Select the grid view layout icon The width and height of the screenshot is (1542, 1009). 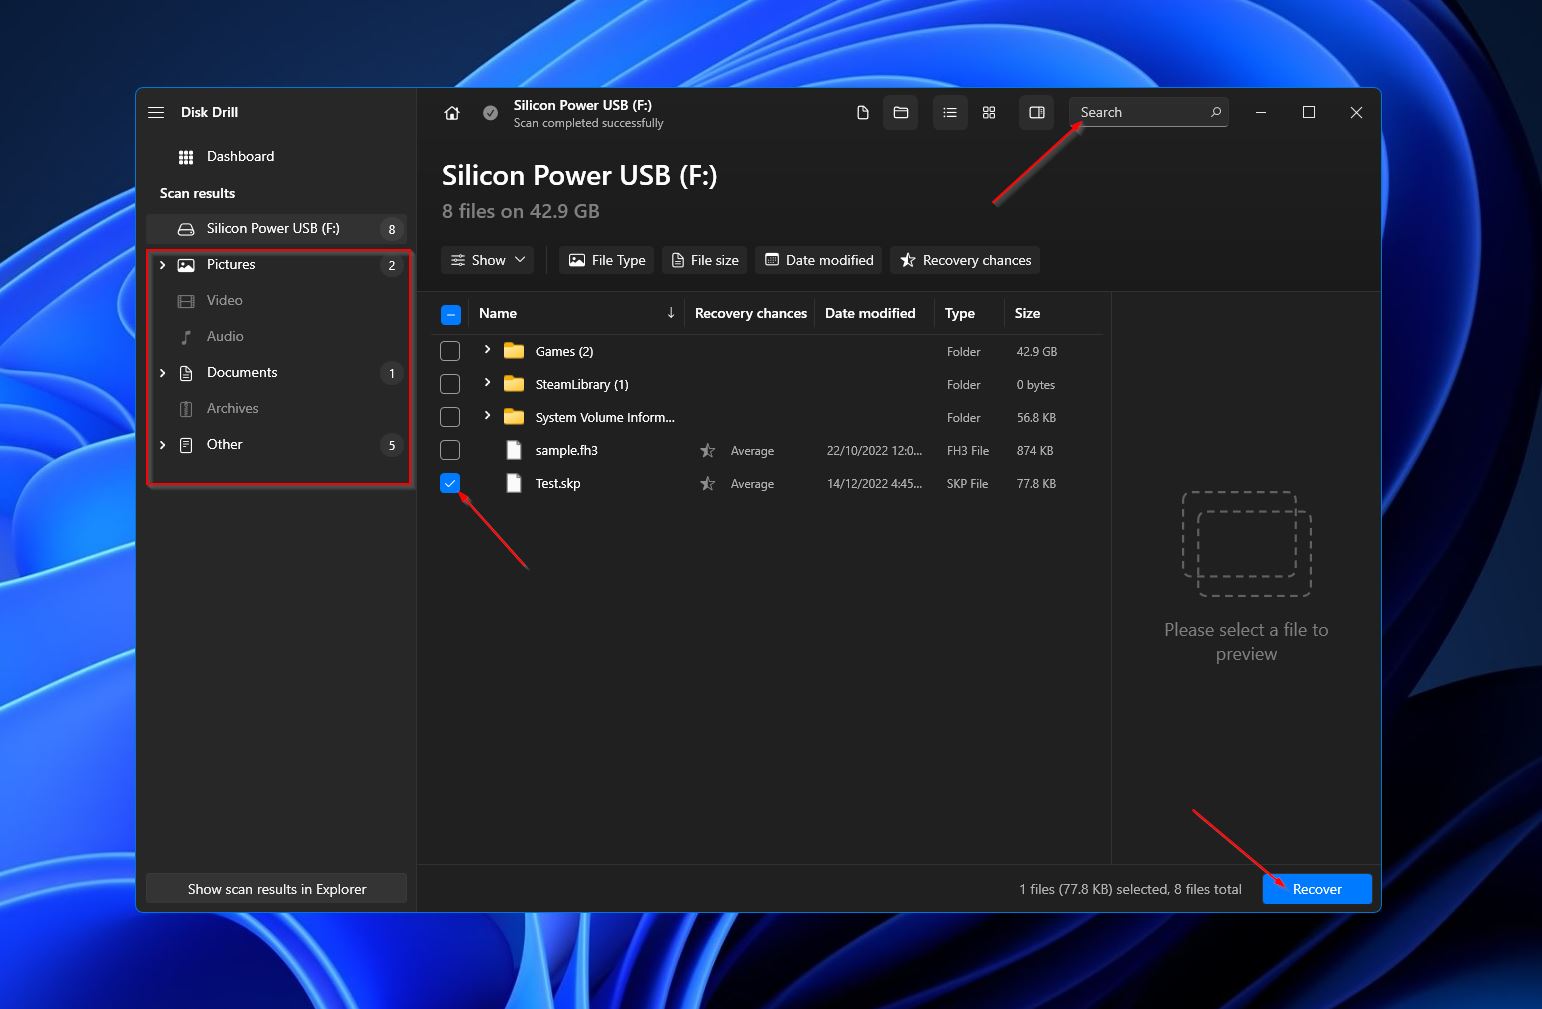(x=989, y=113)
